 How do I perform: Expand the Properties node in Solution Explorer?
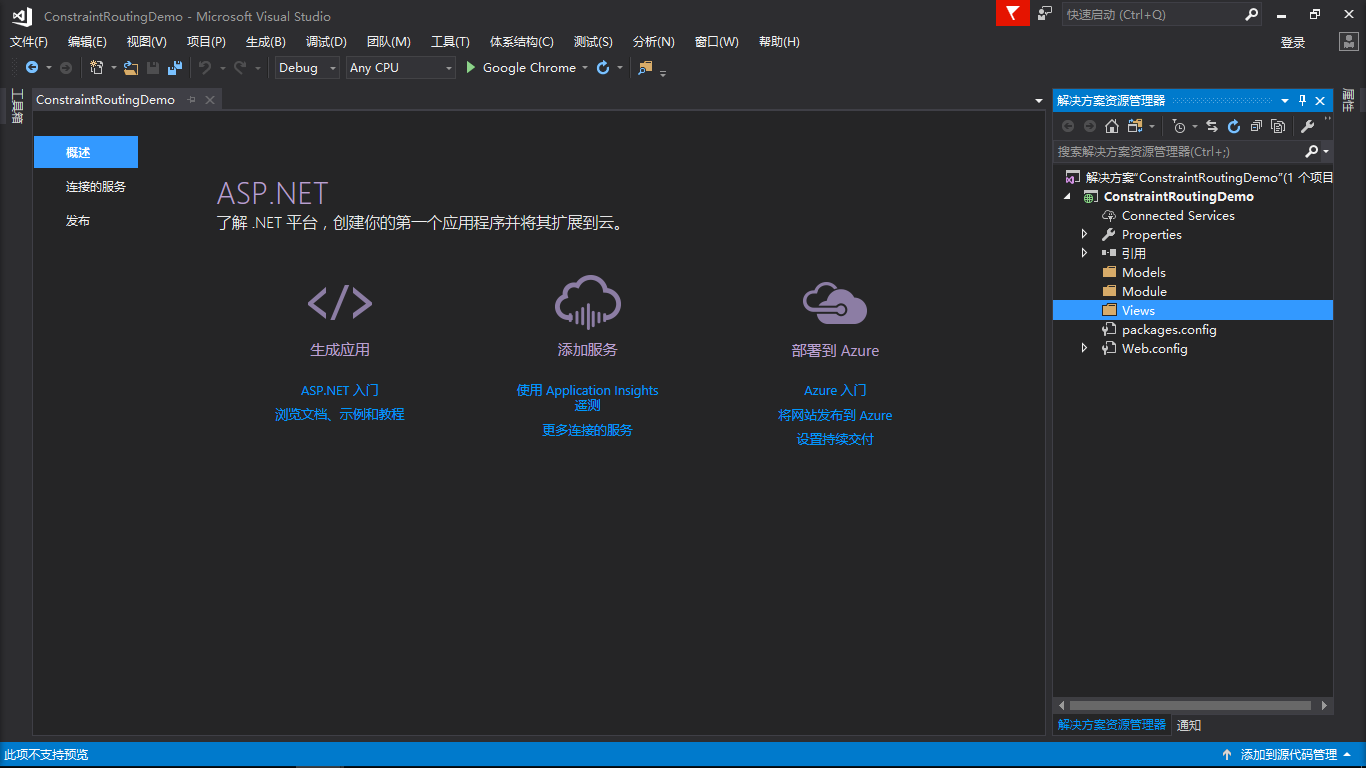[x=1085, y=234]
